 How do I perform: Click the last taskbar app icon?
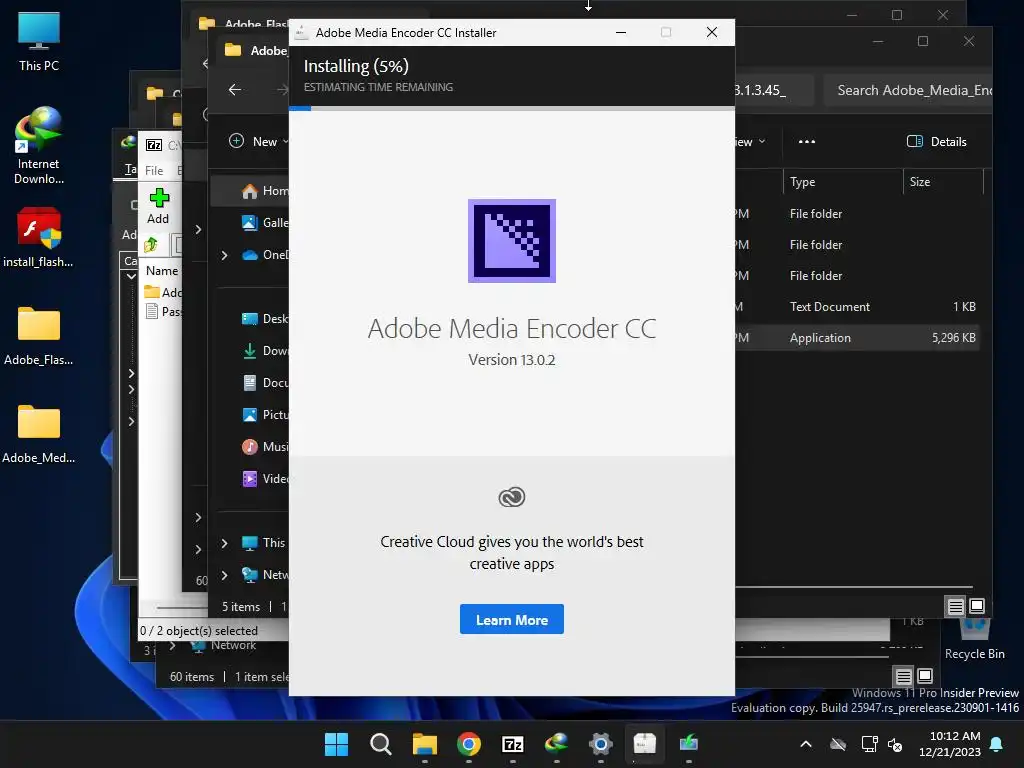688,744
